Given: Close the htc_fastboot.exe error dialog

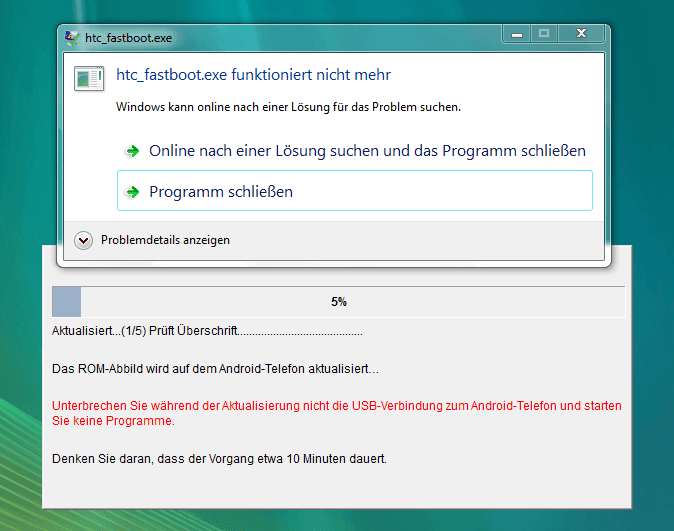Looking at the screenshot, I should 581,34.
